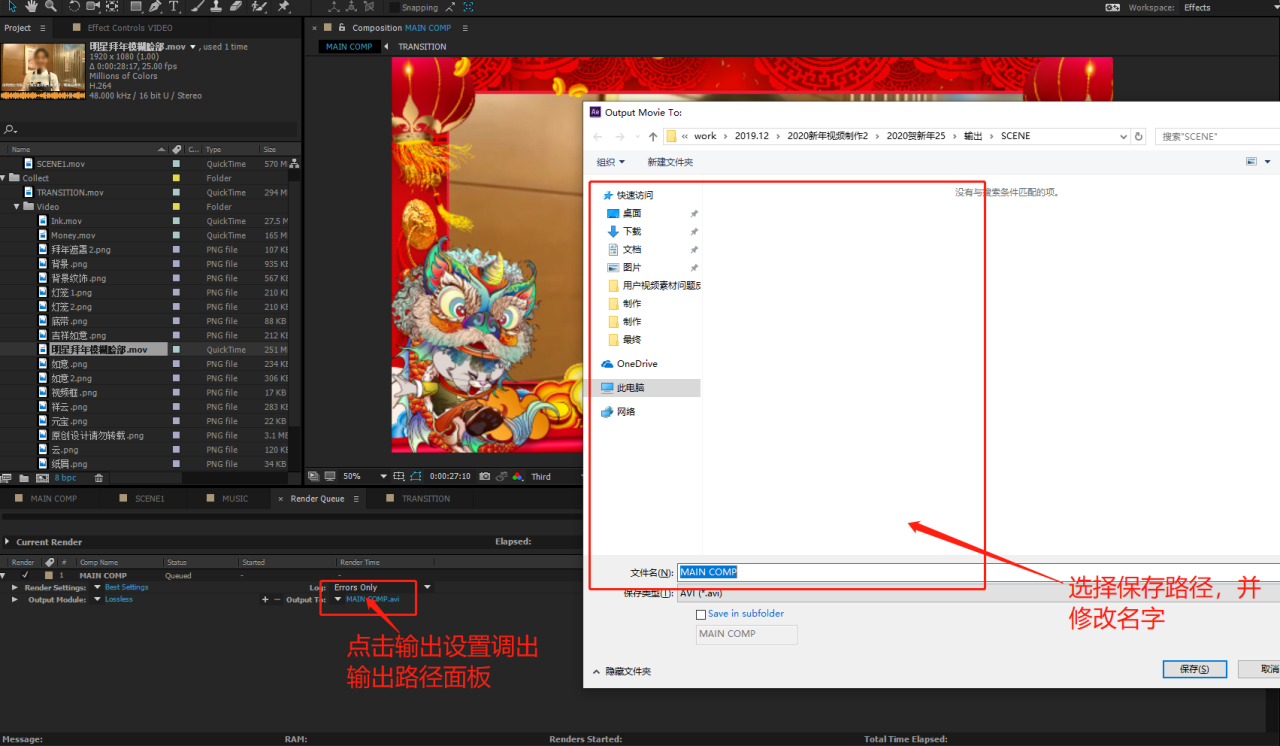Open the 50% magnification dropdown
Viewport: 1280px width, 746px height.
pyautogui.click(x=383, y=476)
